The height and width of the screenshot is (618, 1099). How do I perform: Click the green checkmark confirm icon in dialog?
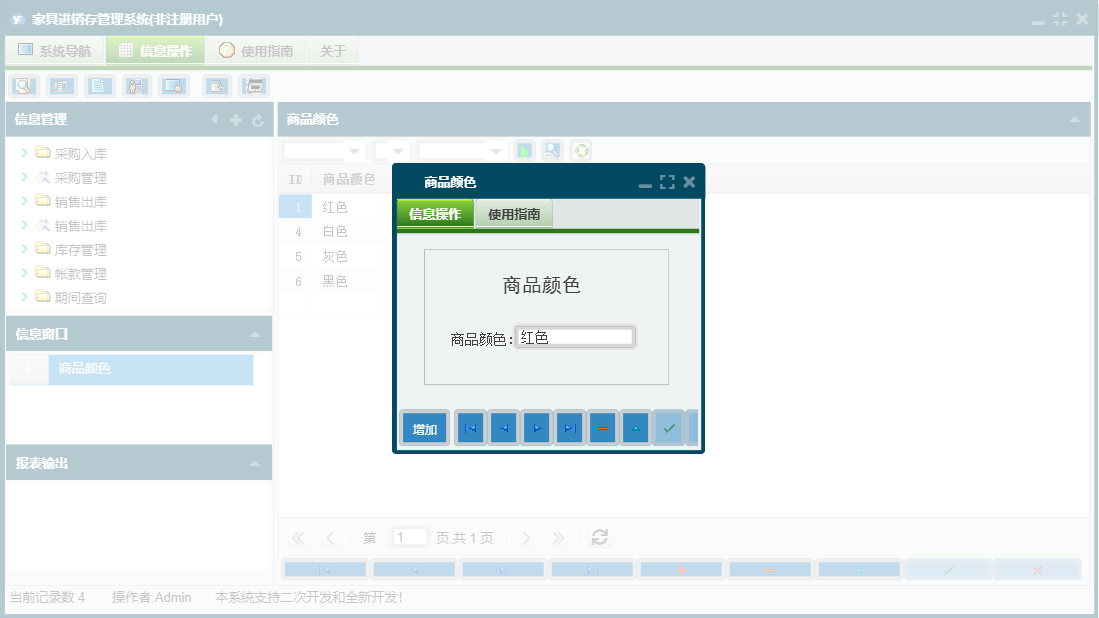pyautogui.click(x=668, y=427)
